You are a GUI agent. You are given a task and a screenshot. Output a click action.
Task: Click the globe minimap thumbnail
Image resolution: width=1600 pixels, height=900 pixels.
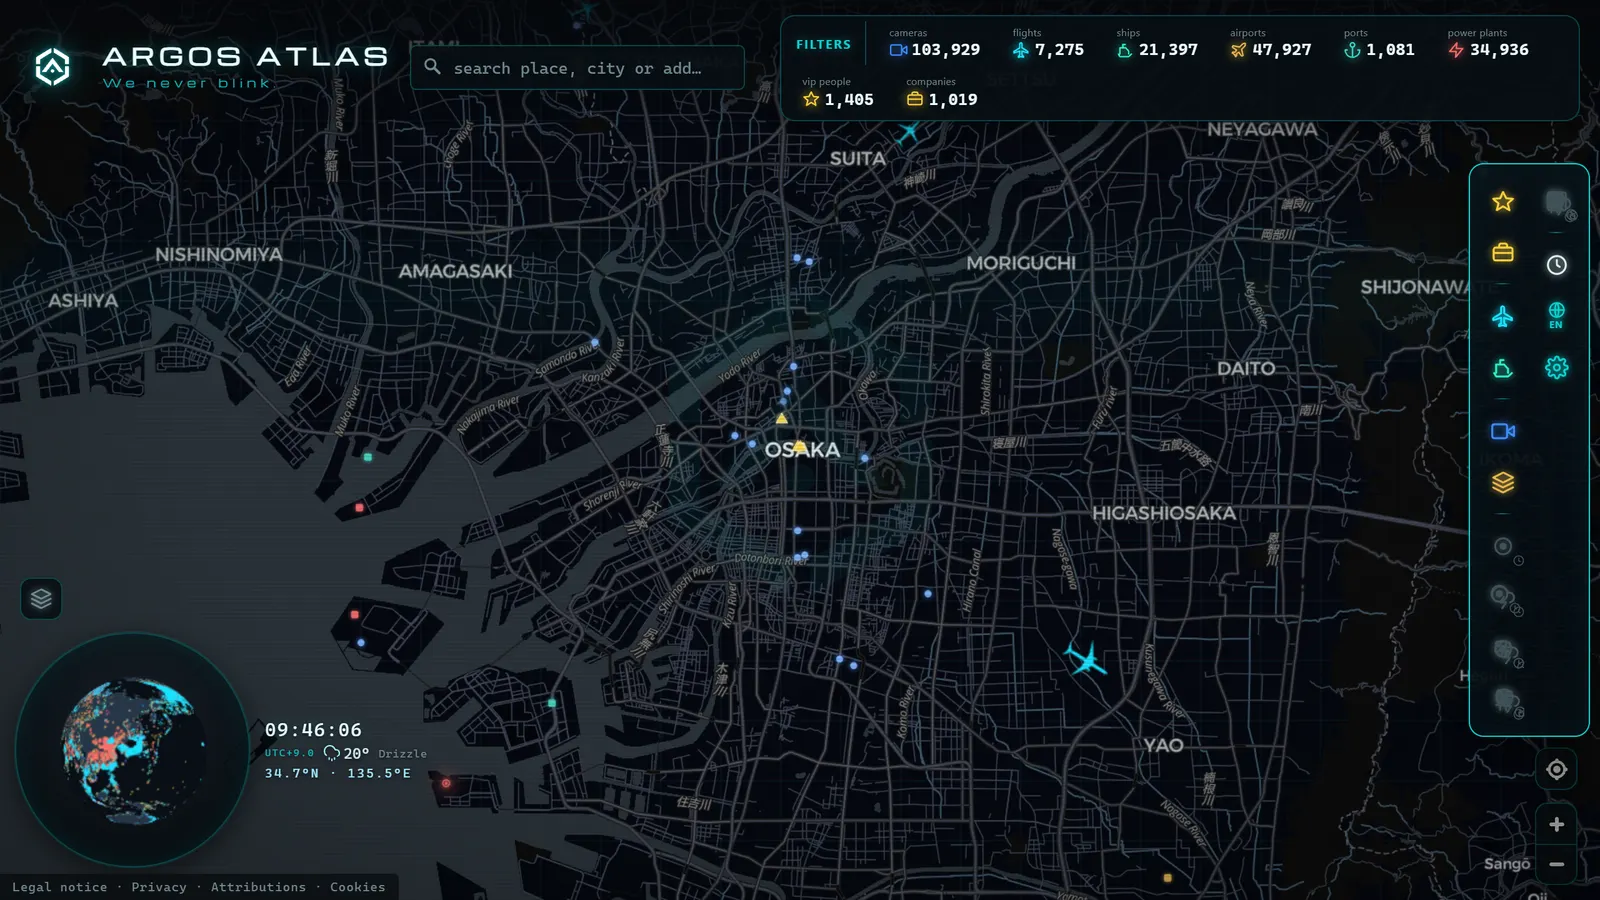click(x=131, y=750)
